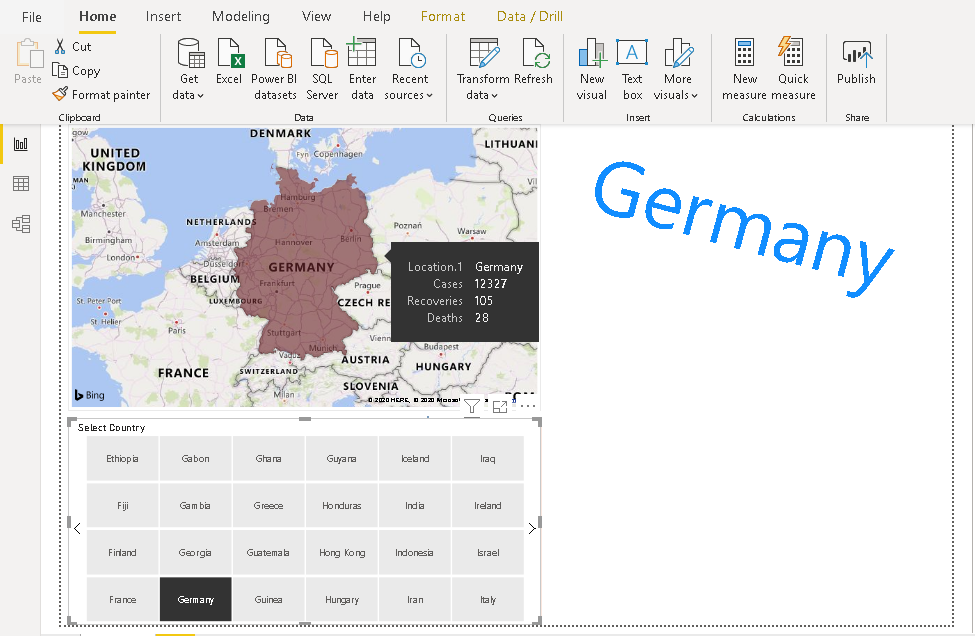The image size is (975, 636).
Task: Select Finland in country slicer
Action: pyautogui.click(x=122, y=553)
